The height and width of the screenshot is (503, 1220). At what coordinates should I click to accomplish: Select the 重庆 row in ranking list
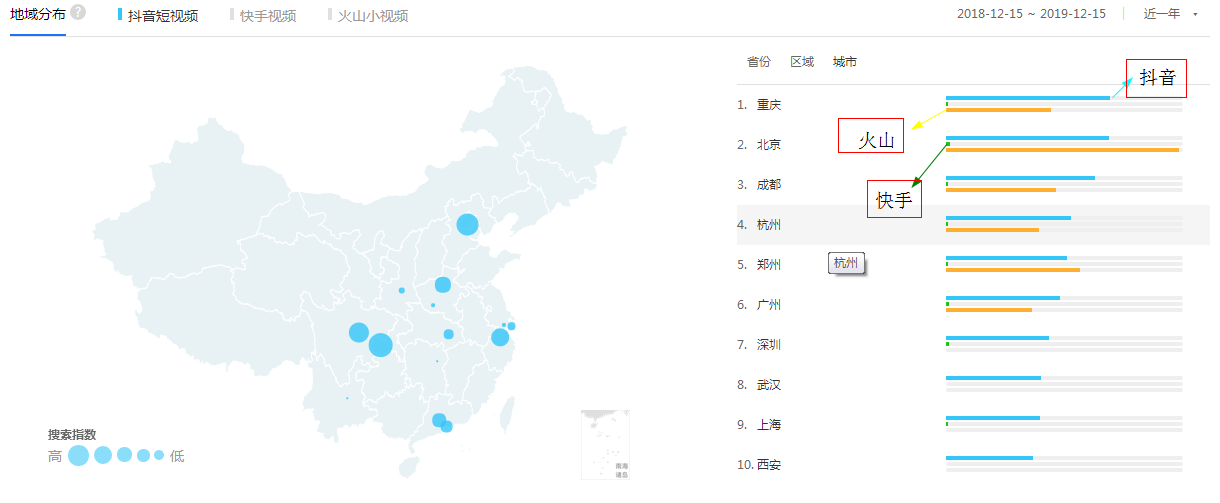tap(769, 105)
